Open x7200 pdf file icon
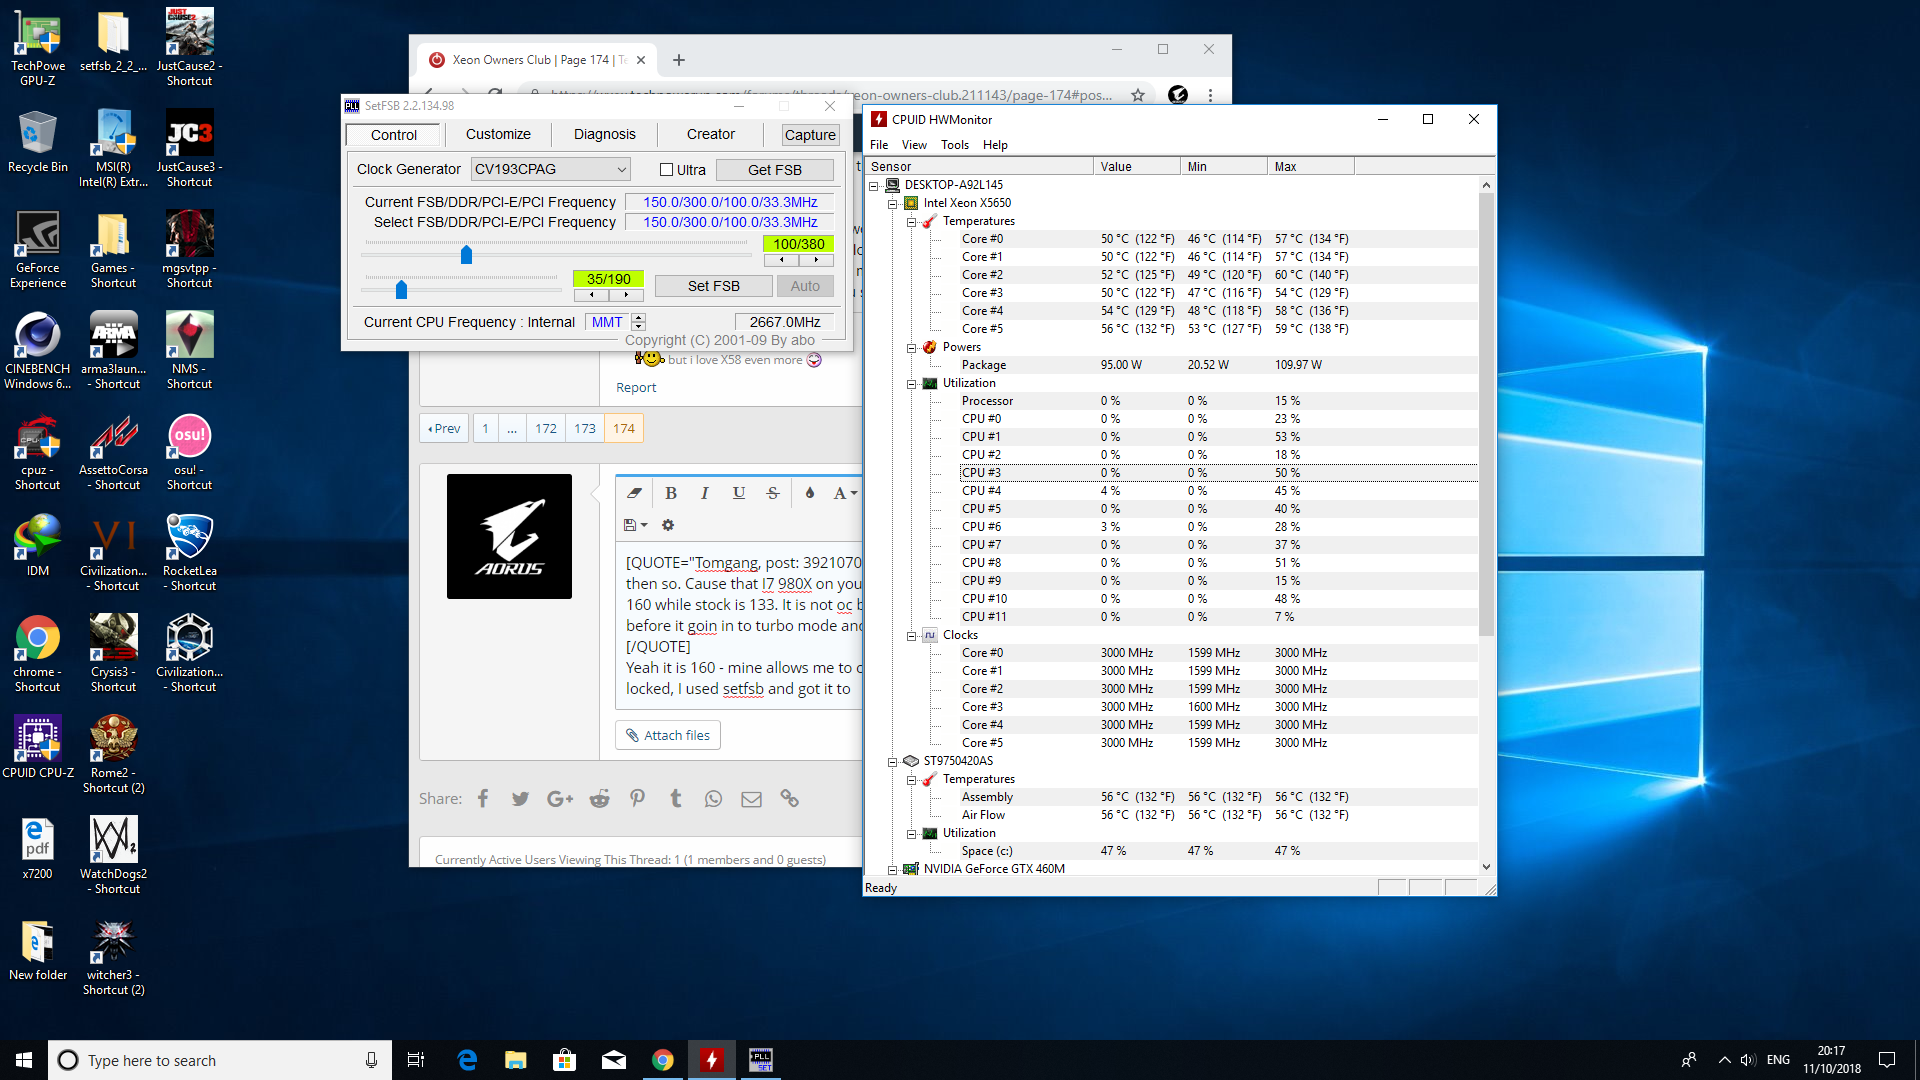 38,848
